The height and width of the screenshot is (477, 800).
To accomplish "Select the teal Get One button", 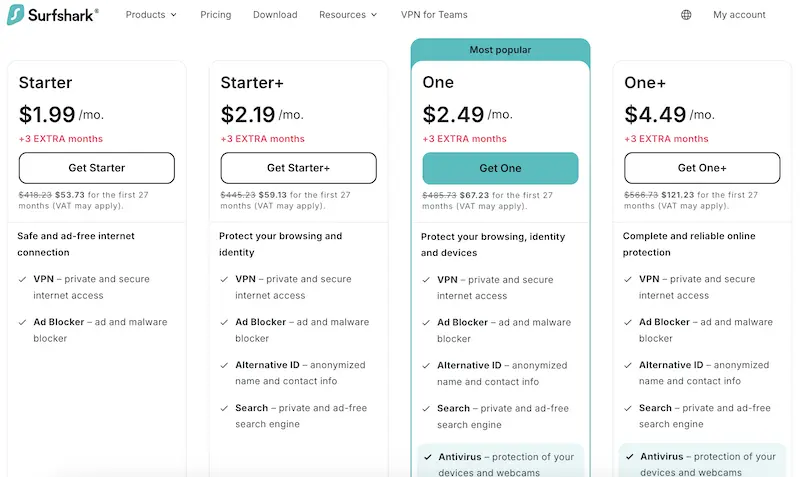I will coord(500,168).
